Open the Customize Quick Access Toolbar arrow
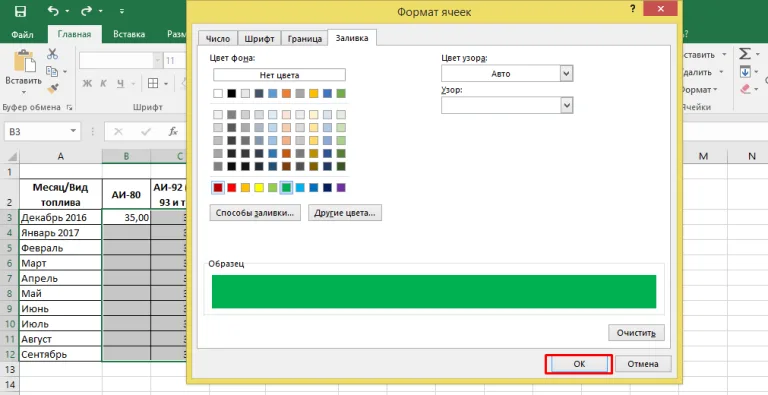Screen dimensions: 768x395 pos(121,11)
